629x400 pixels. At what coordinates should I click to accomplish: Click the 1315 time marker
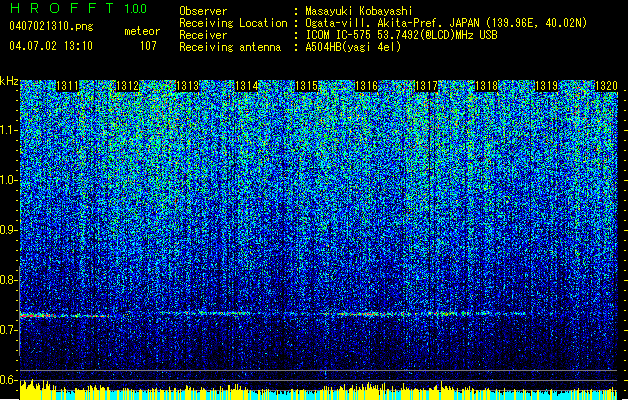306,86
